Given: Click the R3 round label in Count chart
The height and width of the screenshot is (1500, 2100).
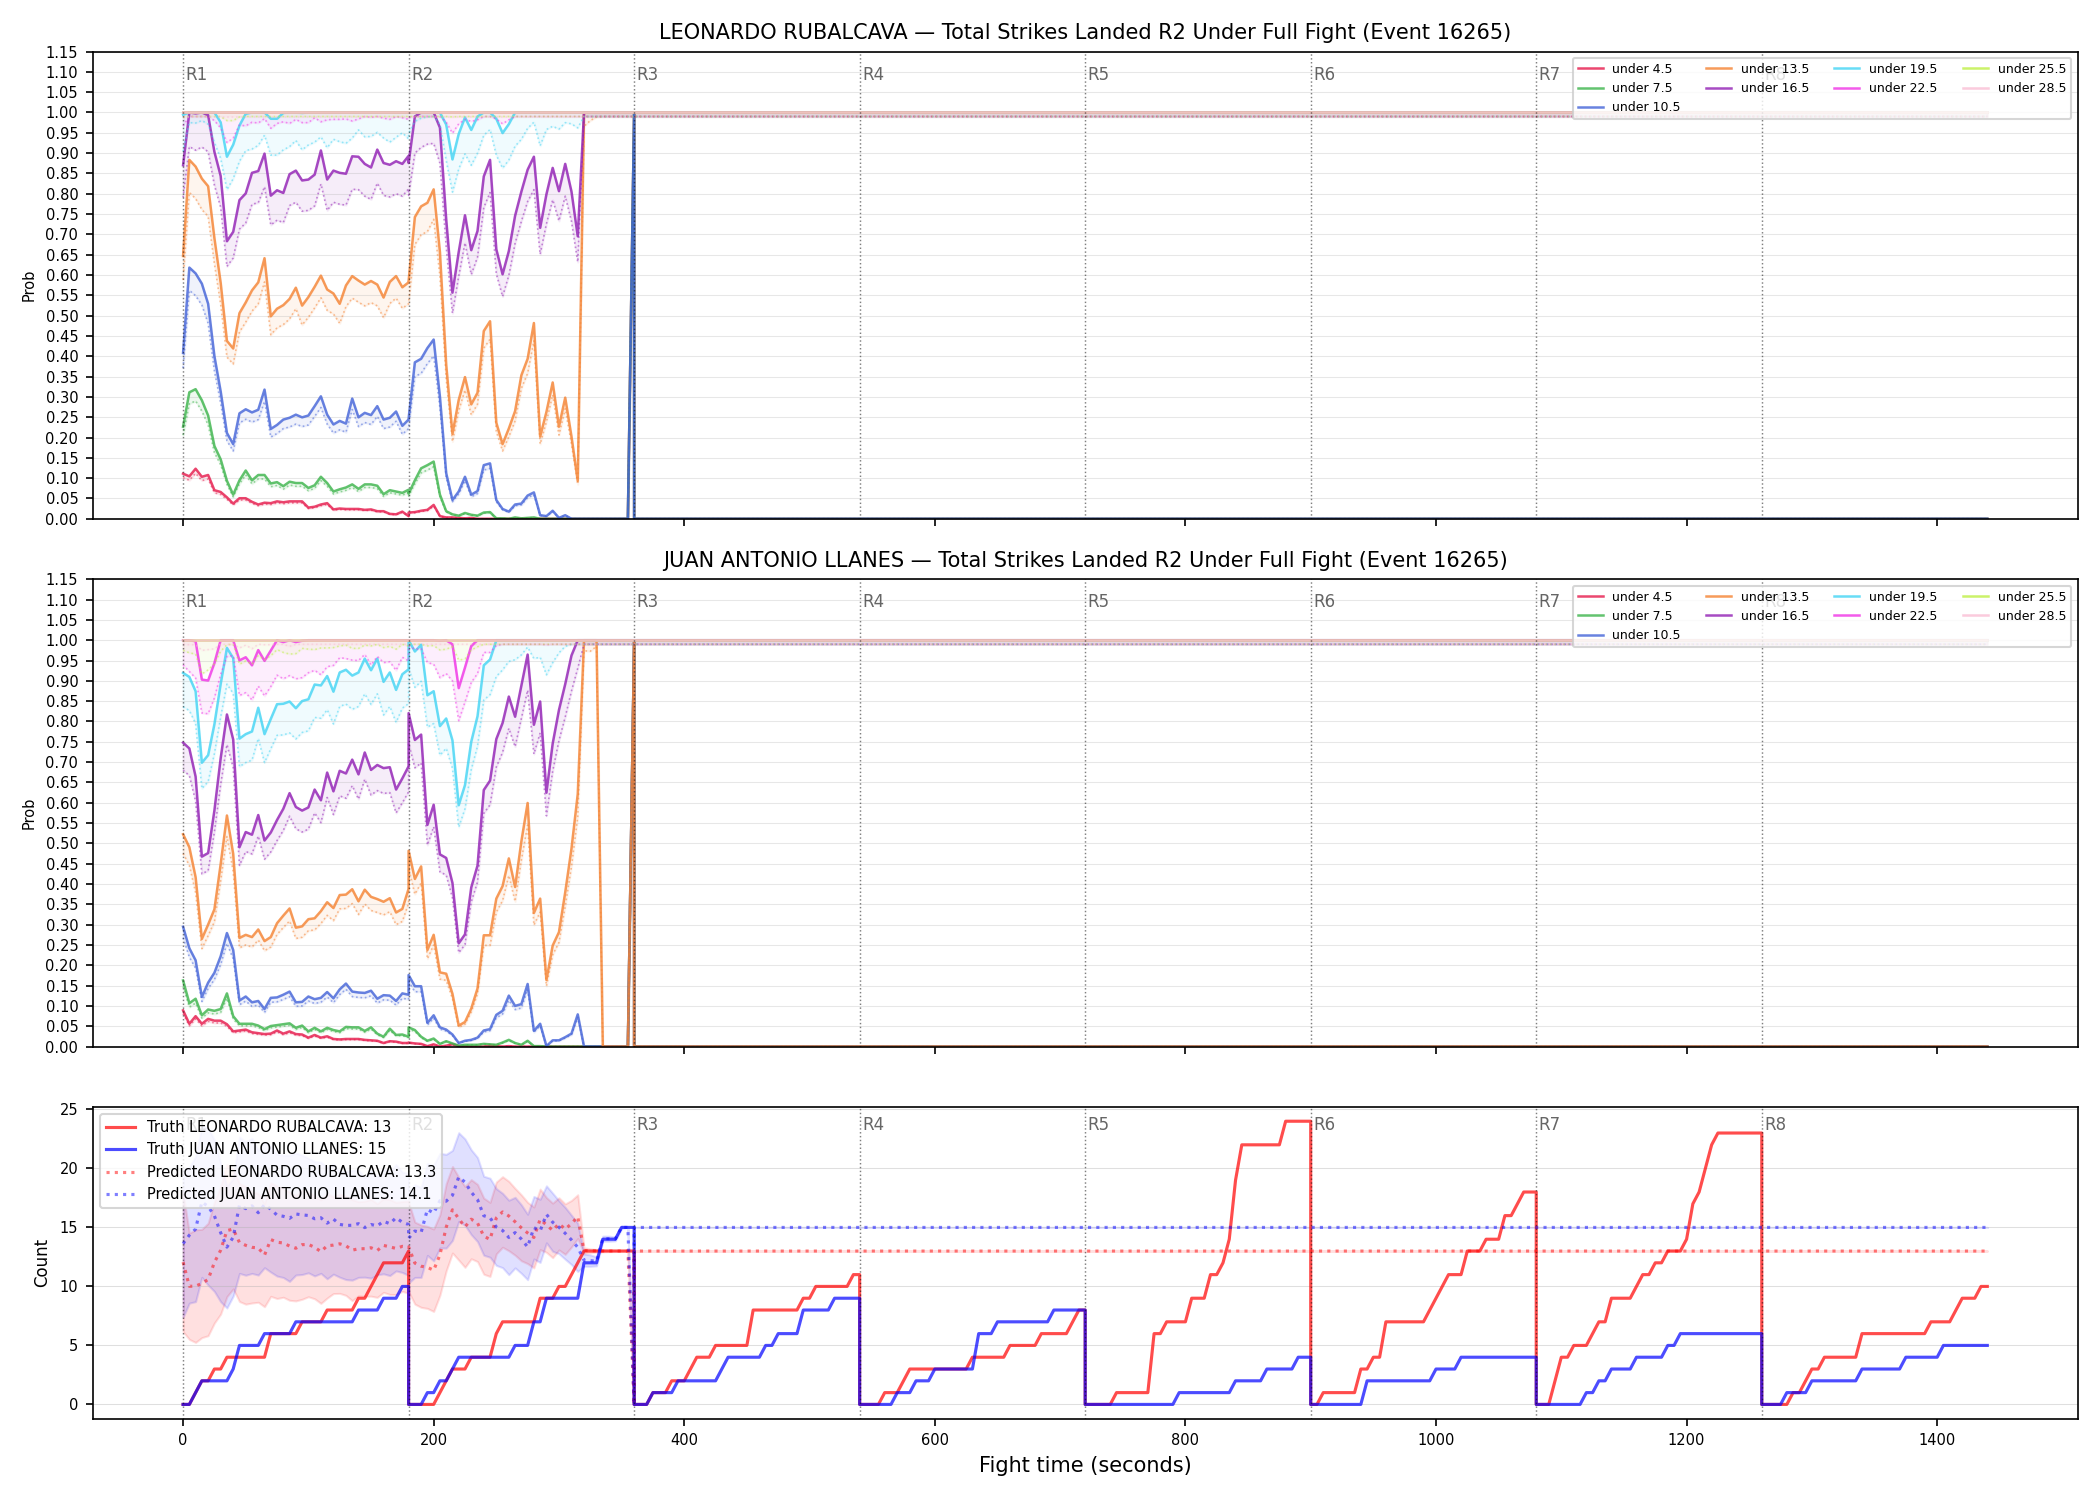Looking at the screenshot, I should (647, 1124).
